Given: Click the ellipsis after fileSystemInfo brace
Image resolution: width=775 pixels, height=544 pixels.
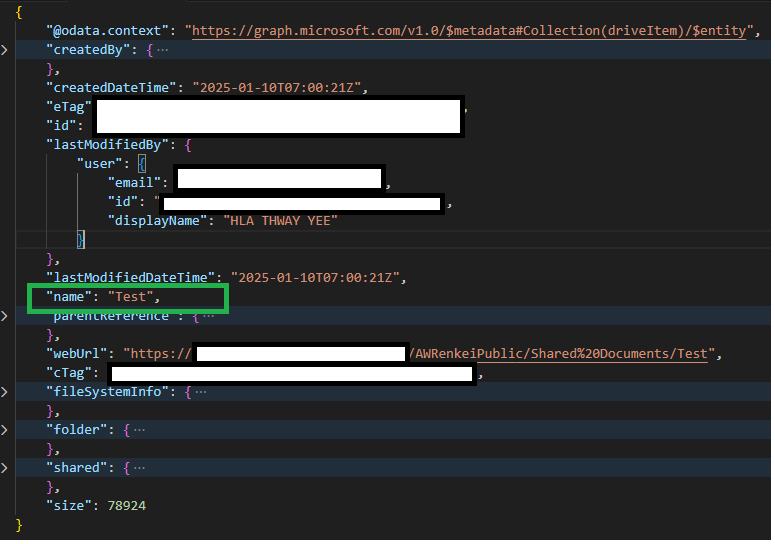Looking at the screenshot, I should [x=200, y=392].
